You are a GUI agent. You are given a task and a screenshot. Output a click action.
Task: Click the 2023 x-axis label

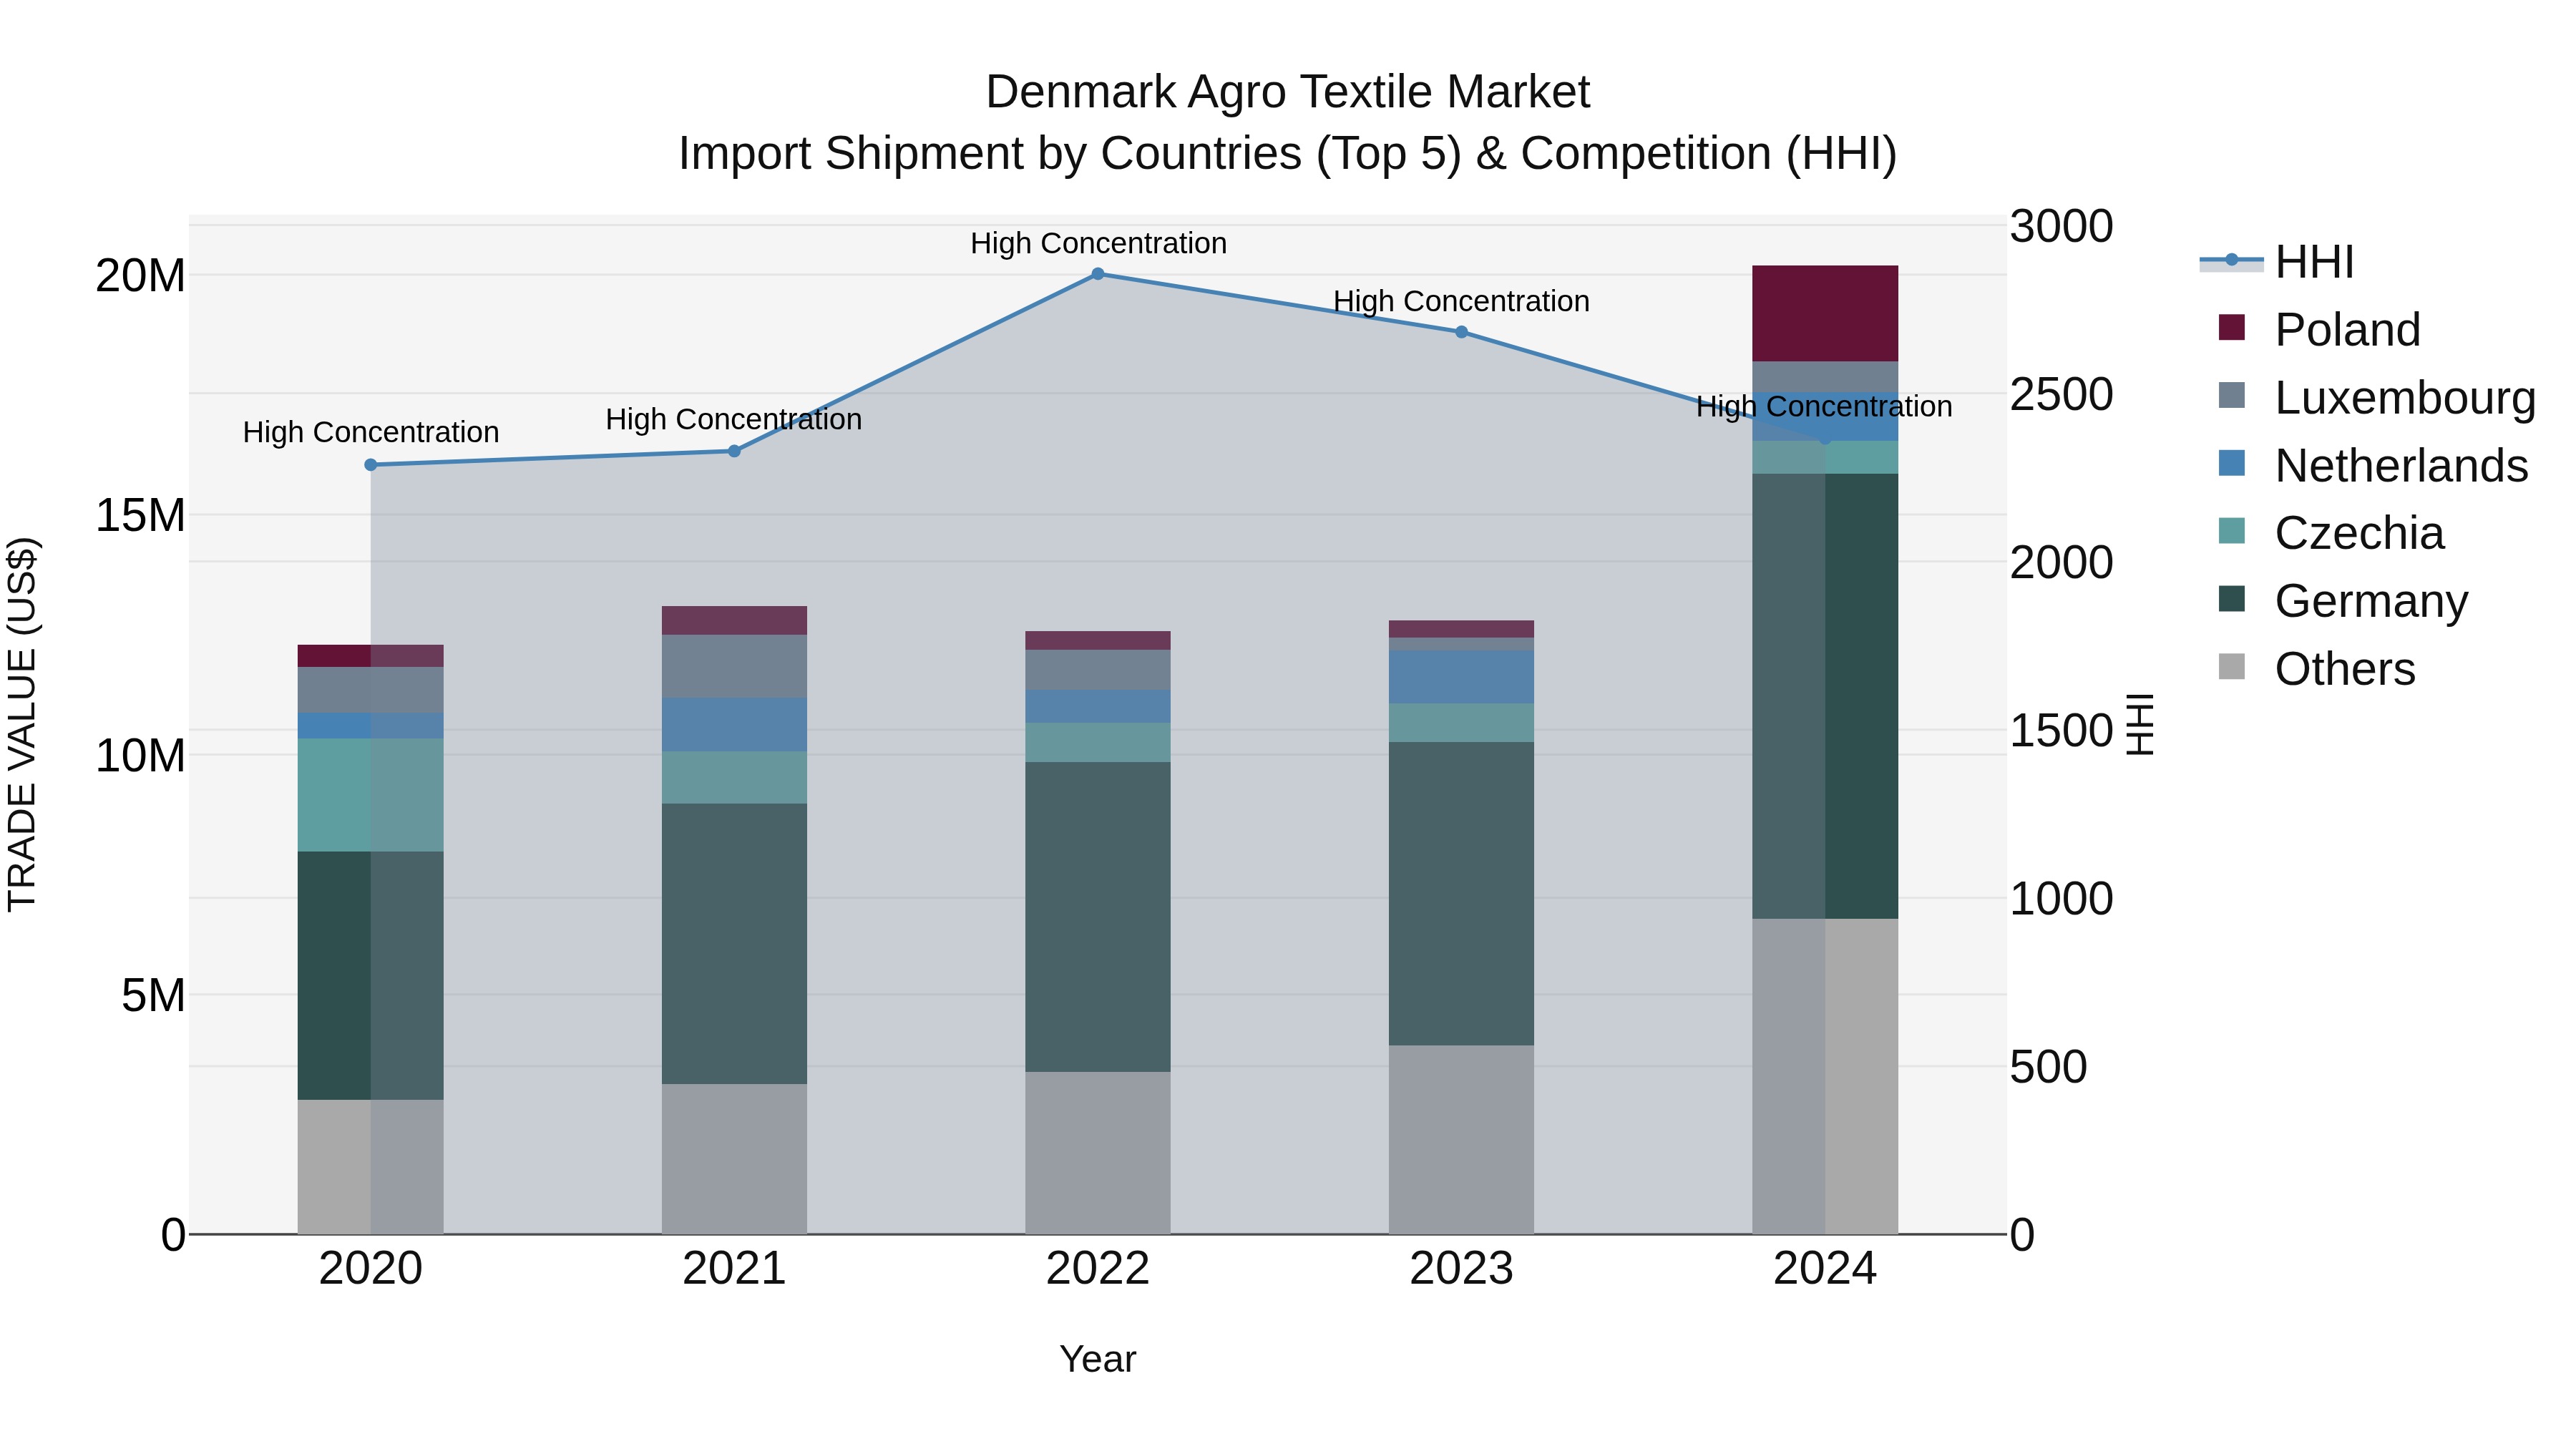1461,1269
